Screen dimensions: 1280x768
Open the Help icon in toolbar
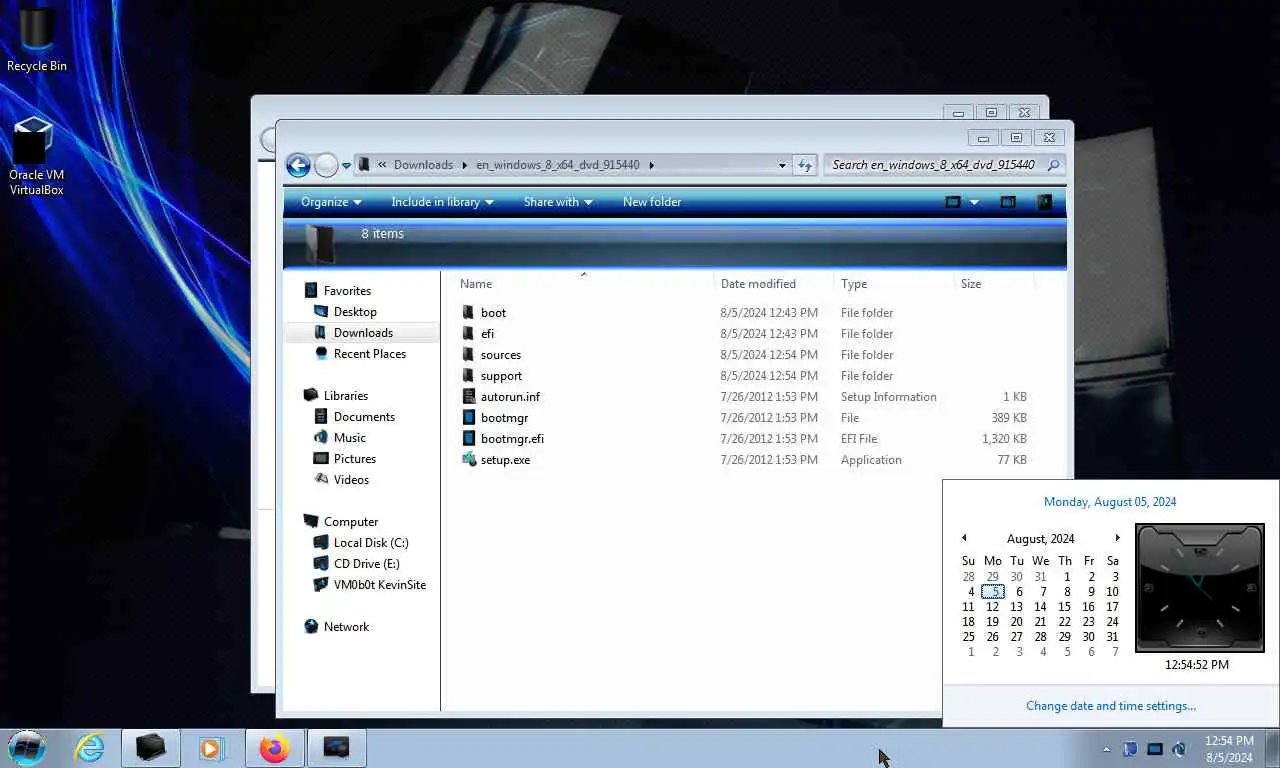pos(1044,202)
